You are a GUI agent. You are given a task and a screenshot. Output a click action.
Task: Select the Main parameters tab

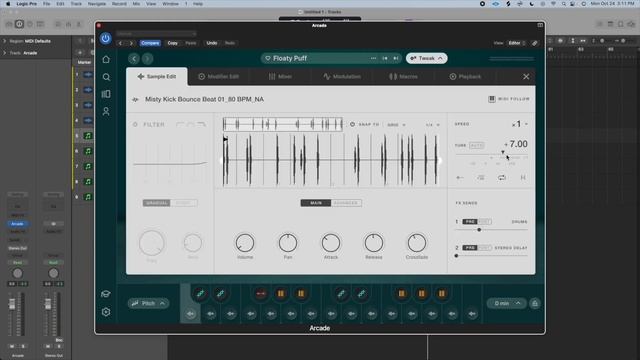(316, 203)
